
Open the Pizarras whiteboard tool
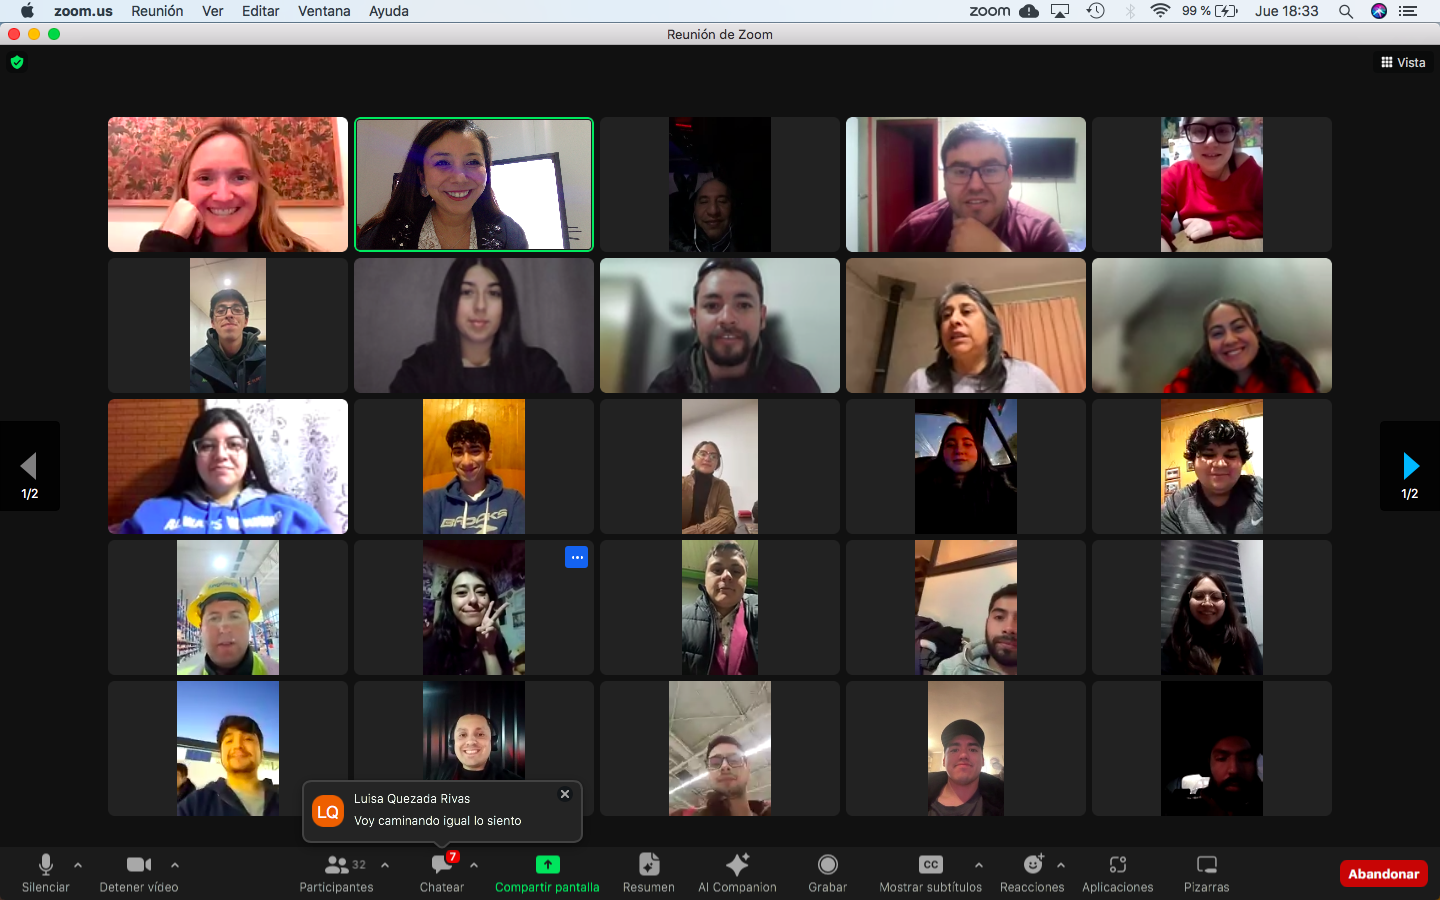[1206, 866]
